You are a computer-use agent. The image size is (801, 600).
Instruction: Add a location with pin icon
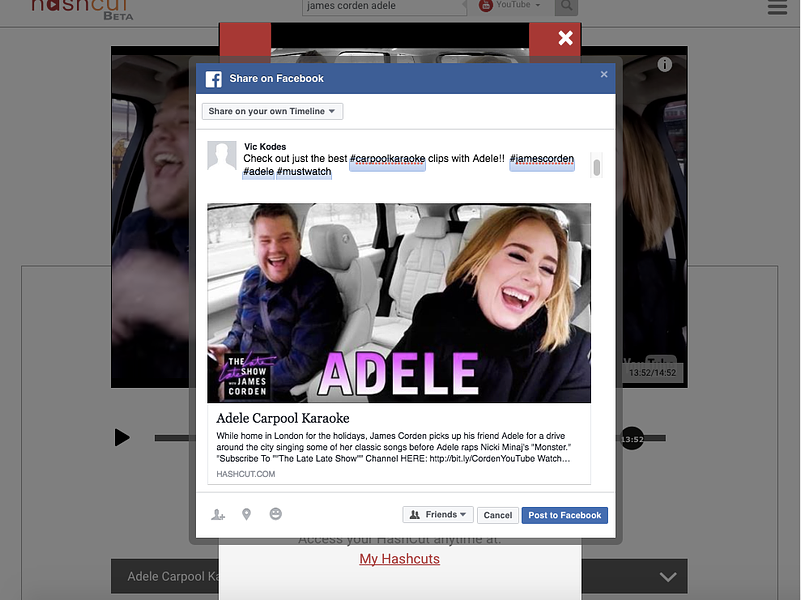pyautogui.click(x=246, y=515)
